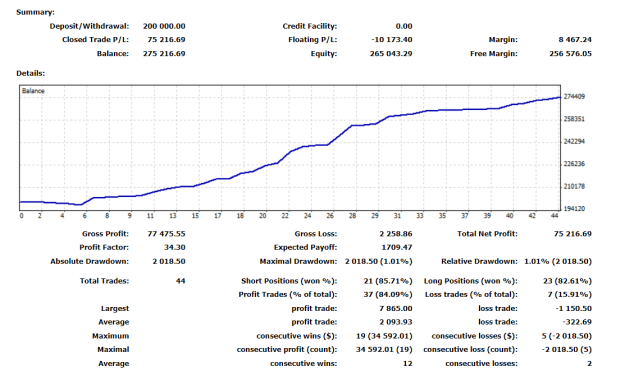Click the Profit Factor value 34.30
Screen dimensions: 625x371
pos(175,247)
